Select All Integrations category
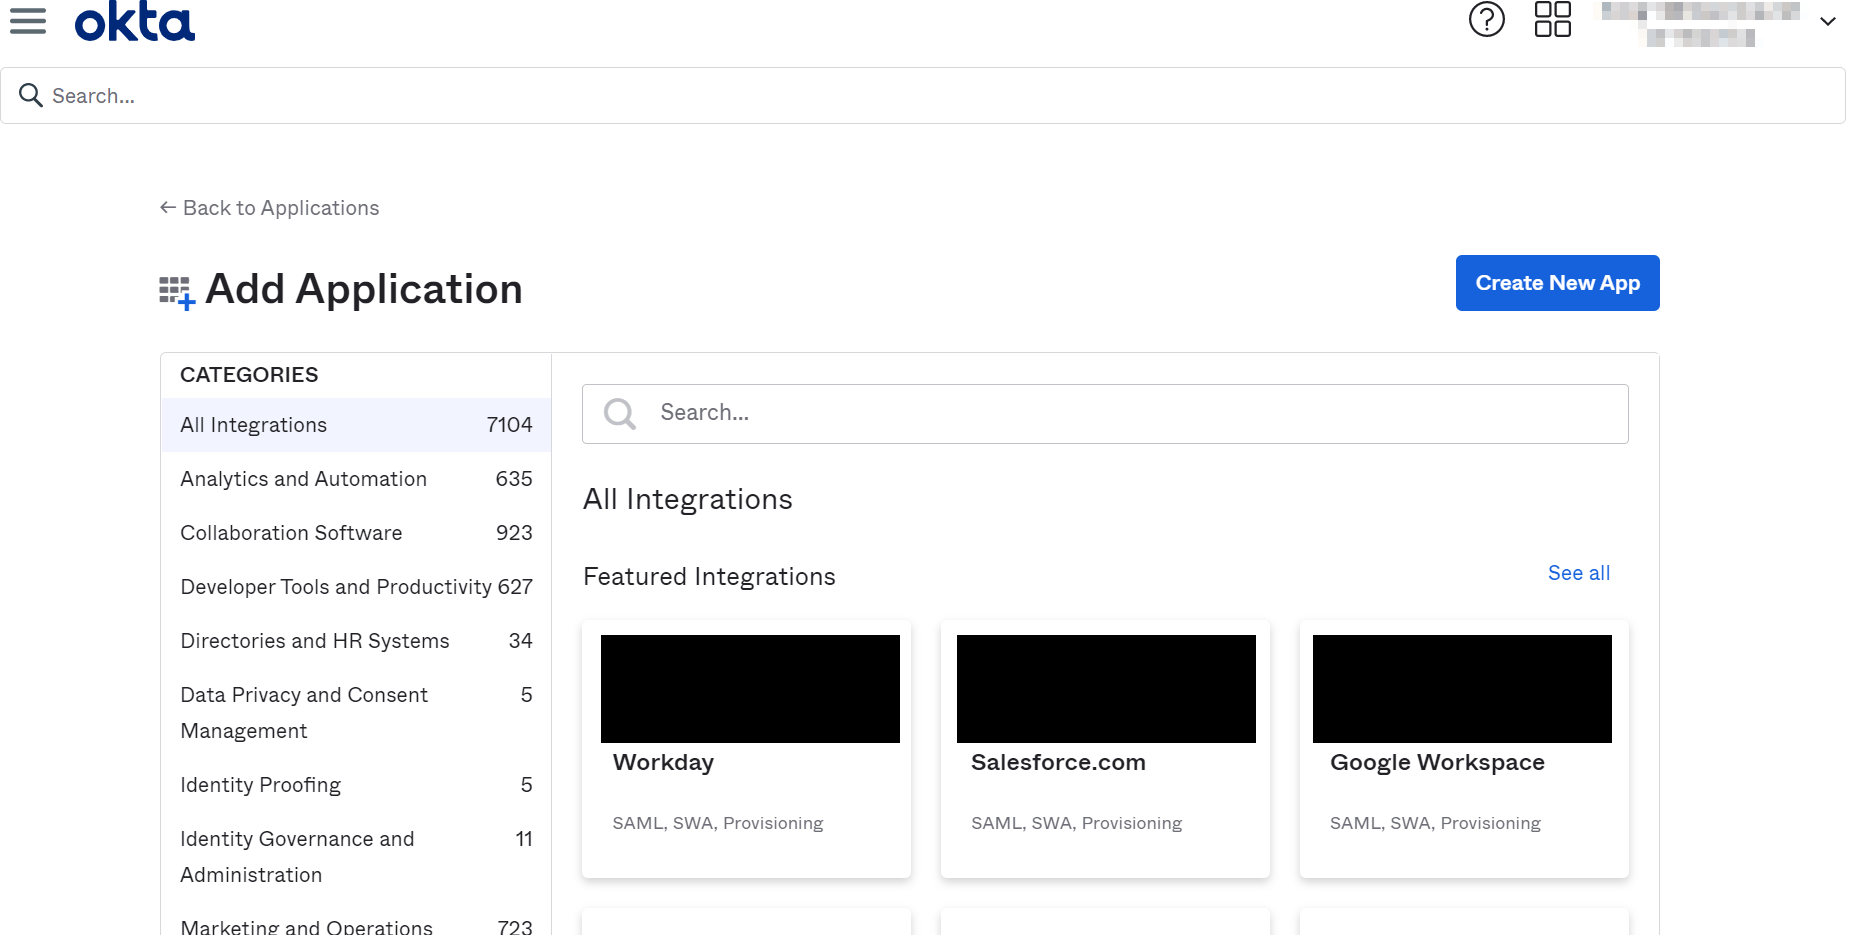 (x=356, y=425)
